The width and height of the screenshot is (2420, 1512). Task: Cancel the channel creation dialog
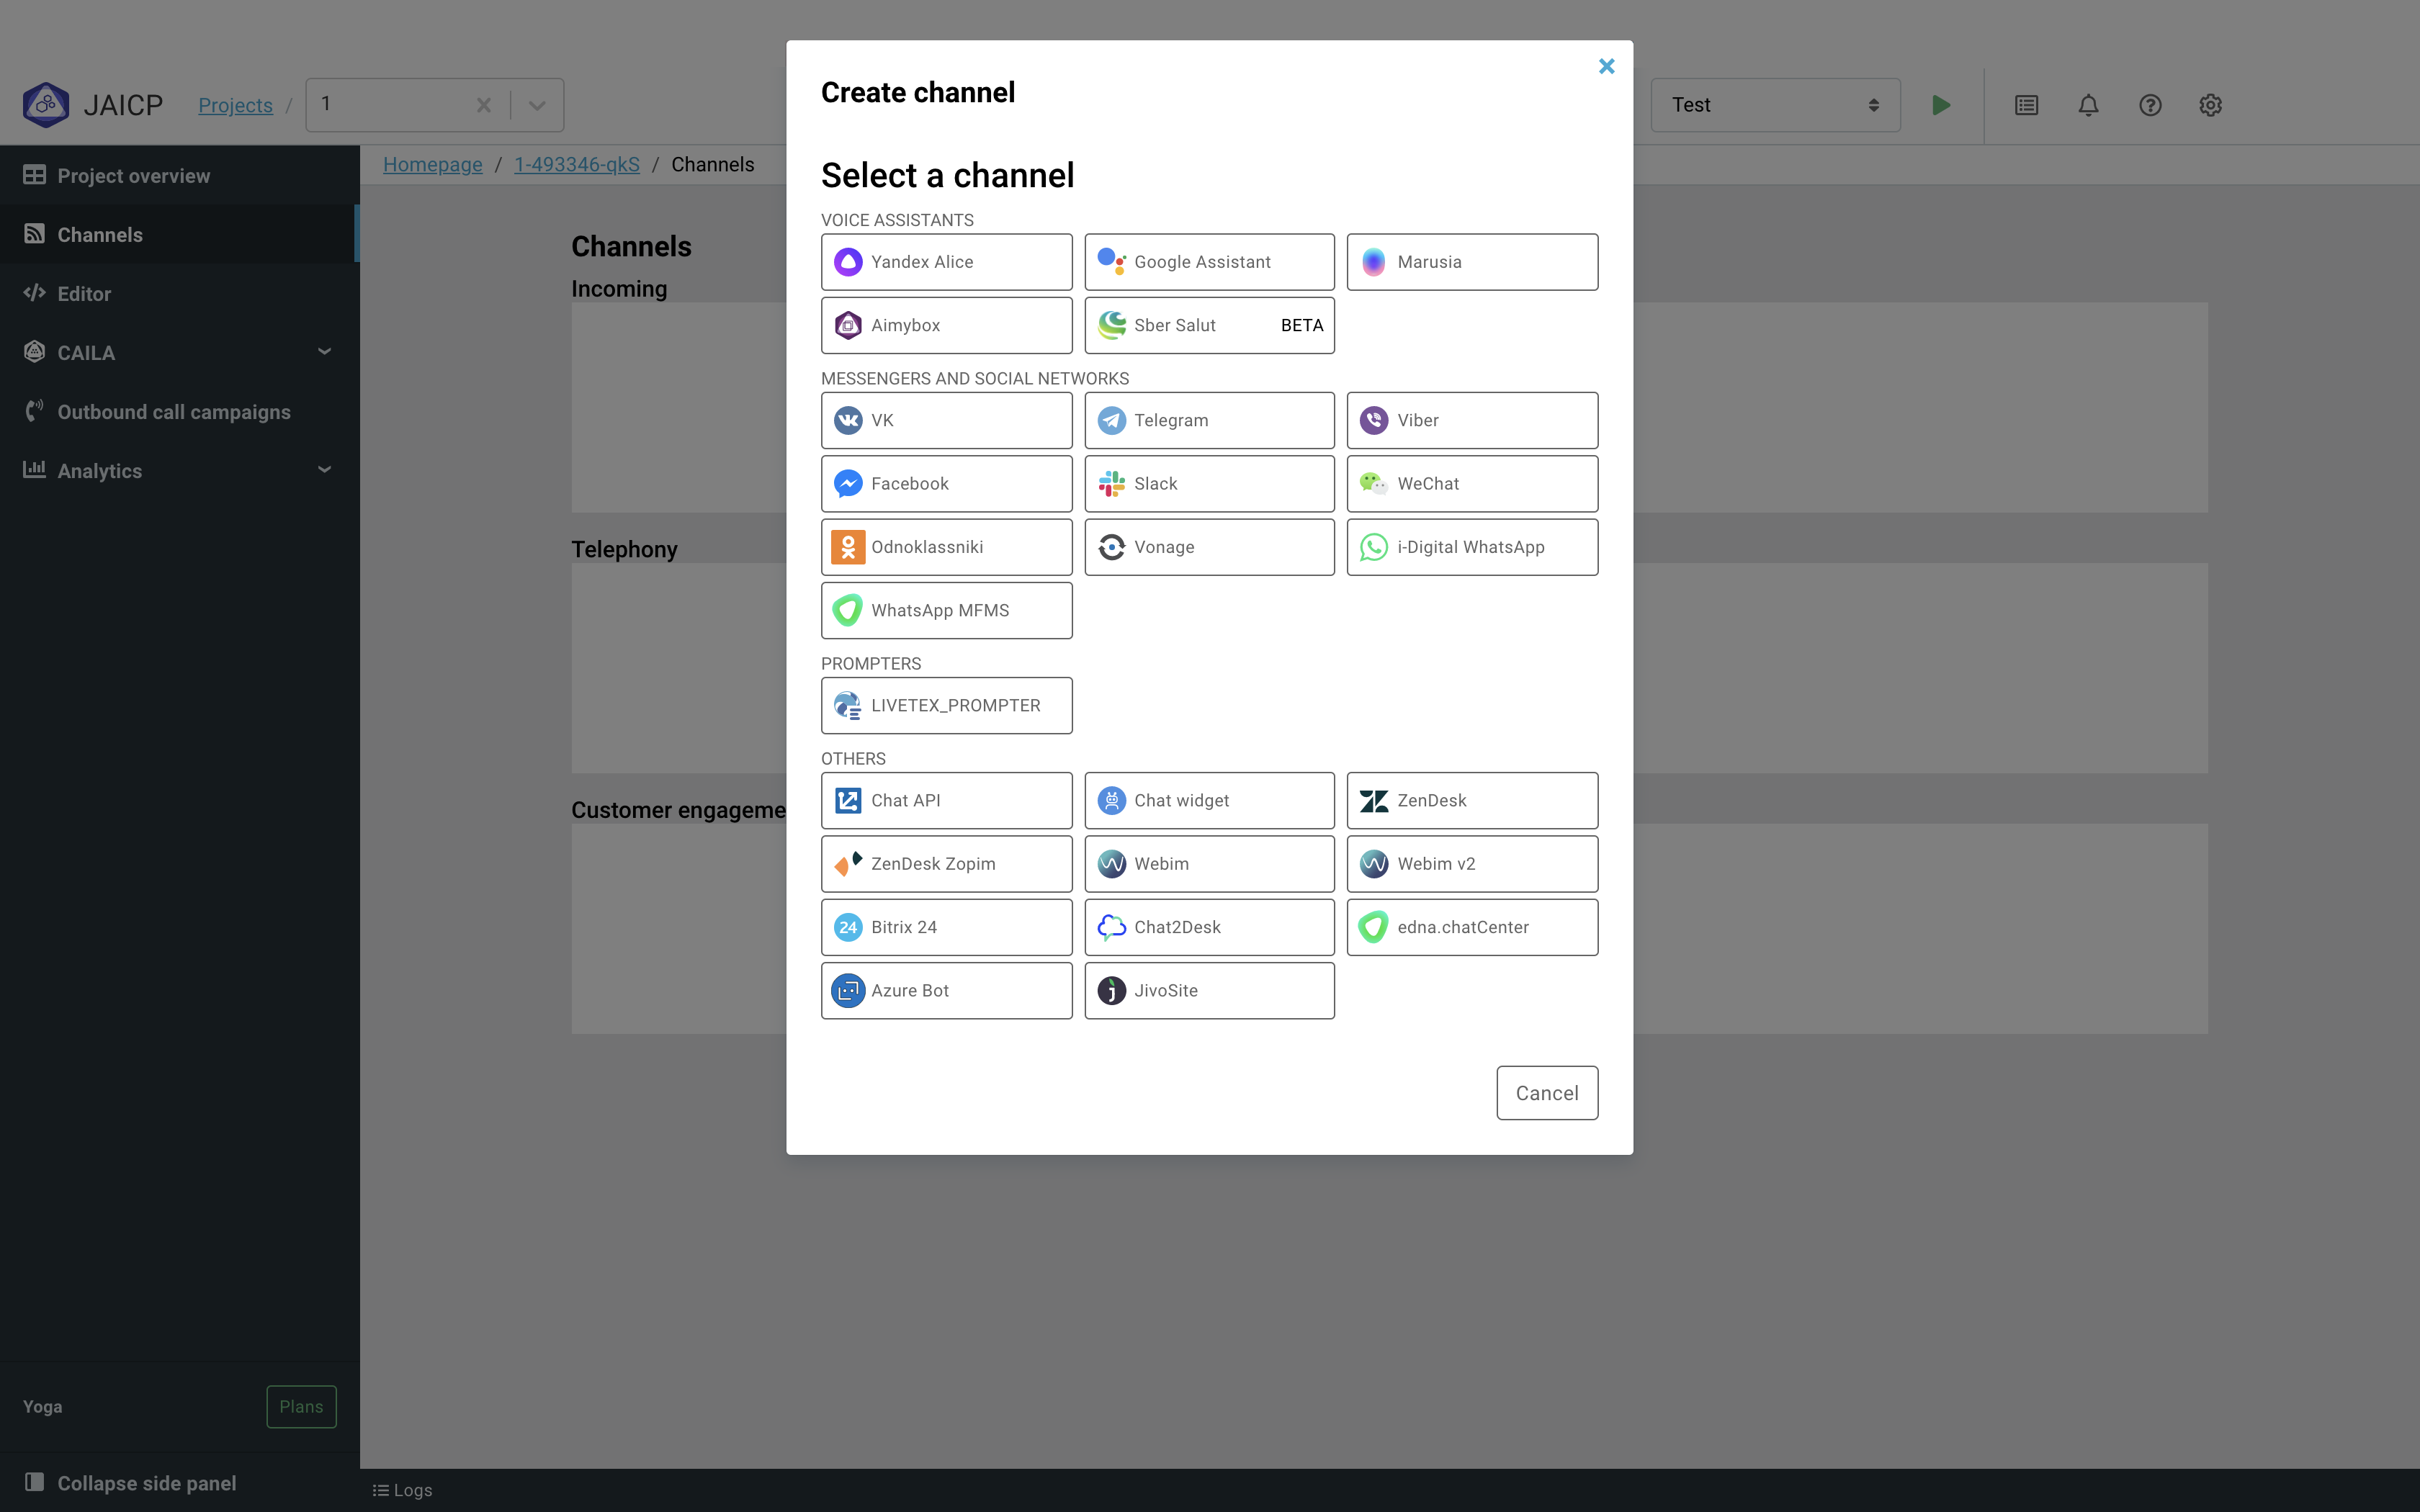(x=1546, y=1093)
